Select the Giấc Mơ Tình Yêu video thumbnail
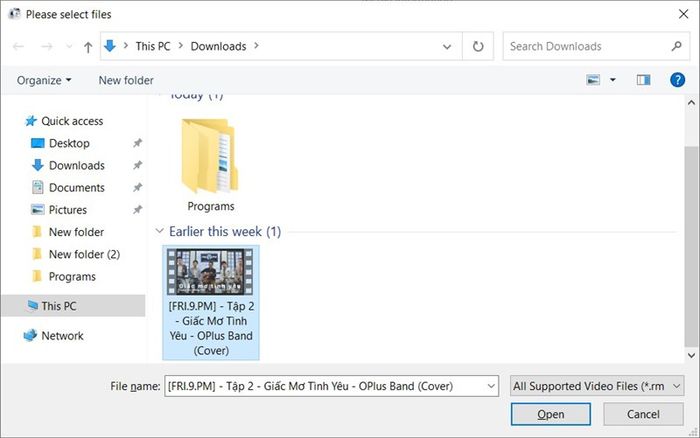 tap(210, 272)
